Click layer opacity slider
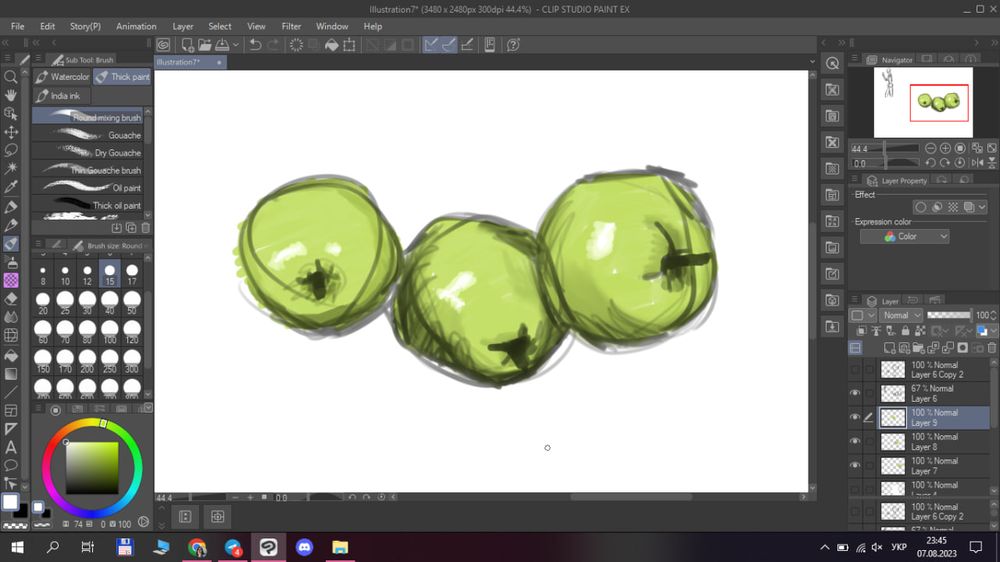 point(949,315)
